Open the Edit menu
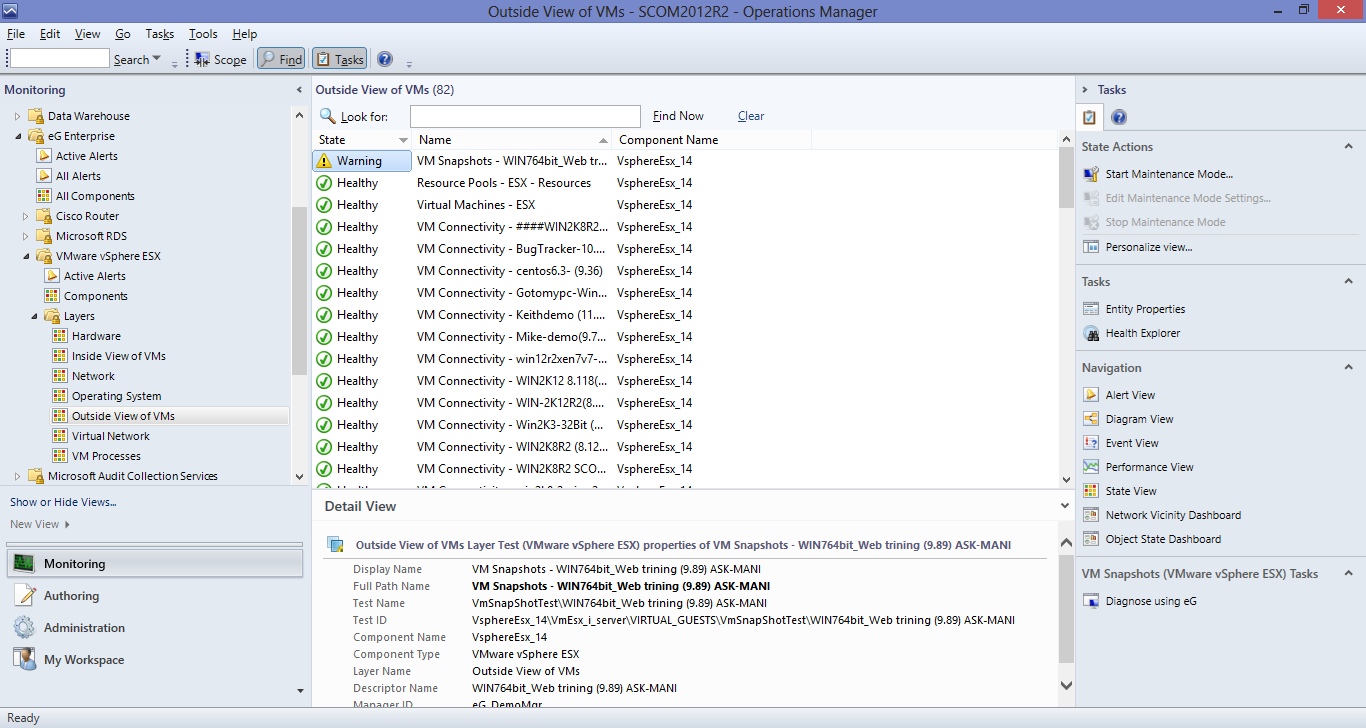 click(x=50, y=34)
